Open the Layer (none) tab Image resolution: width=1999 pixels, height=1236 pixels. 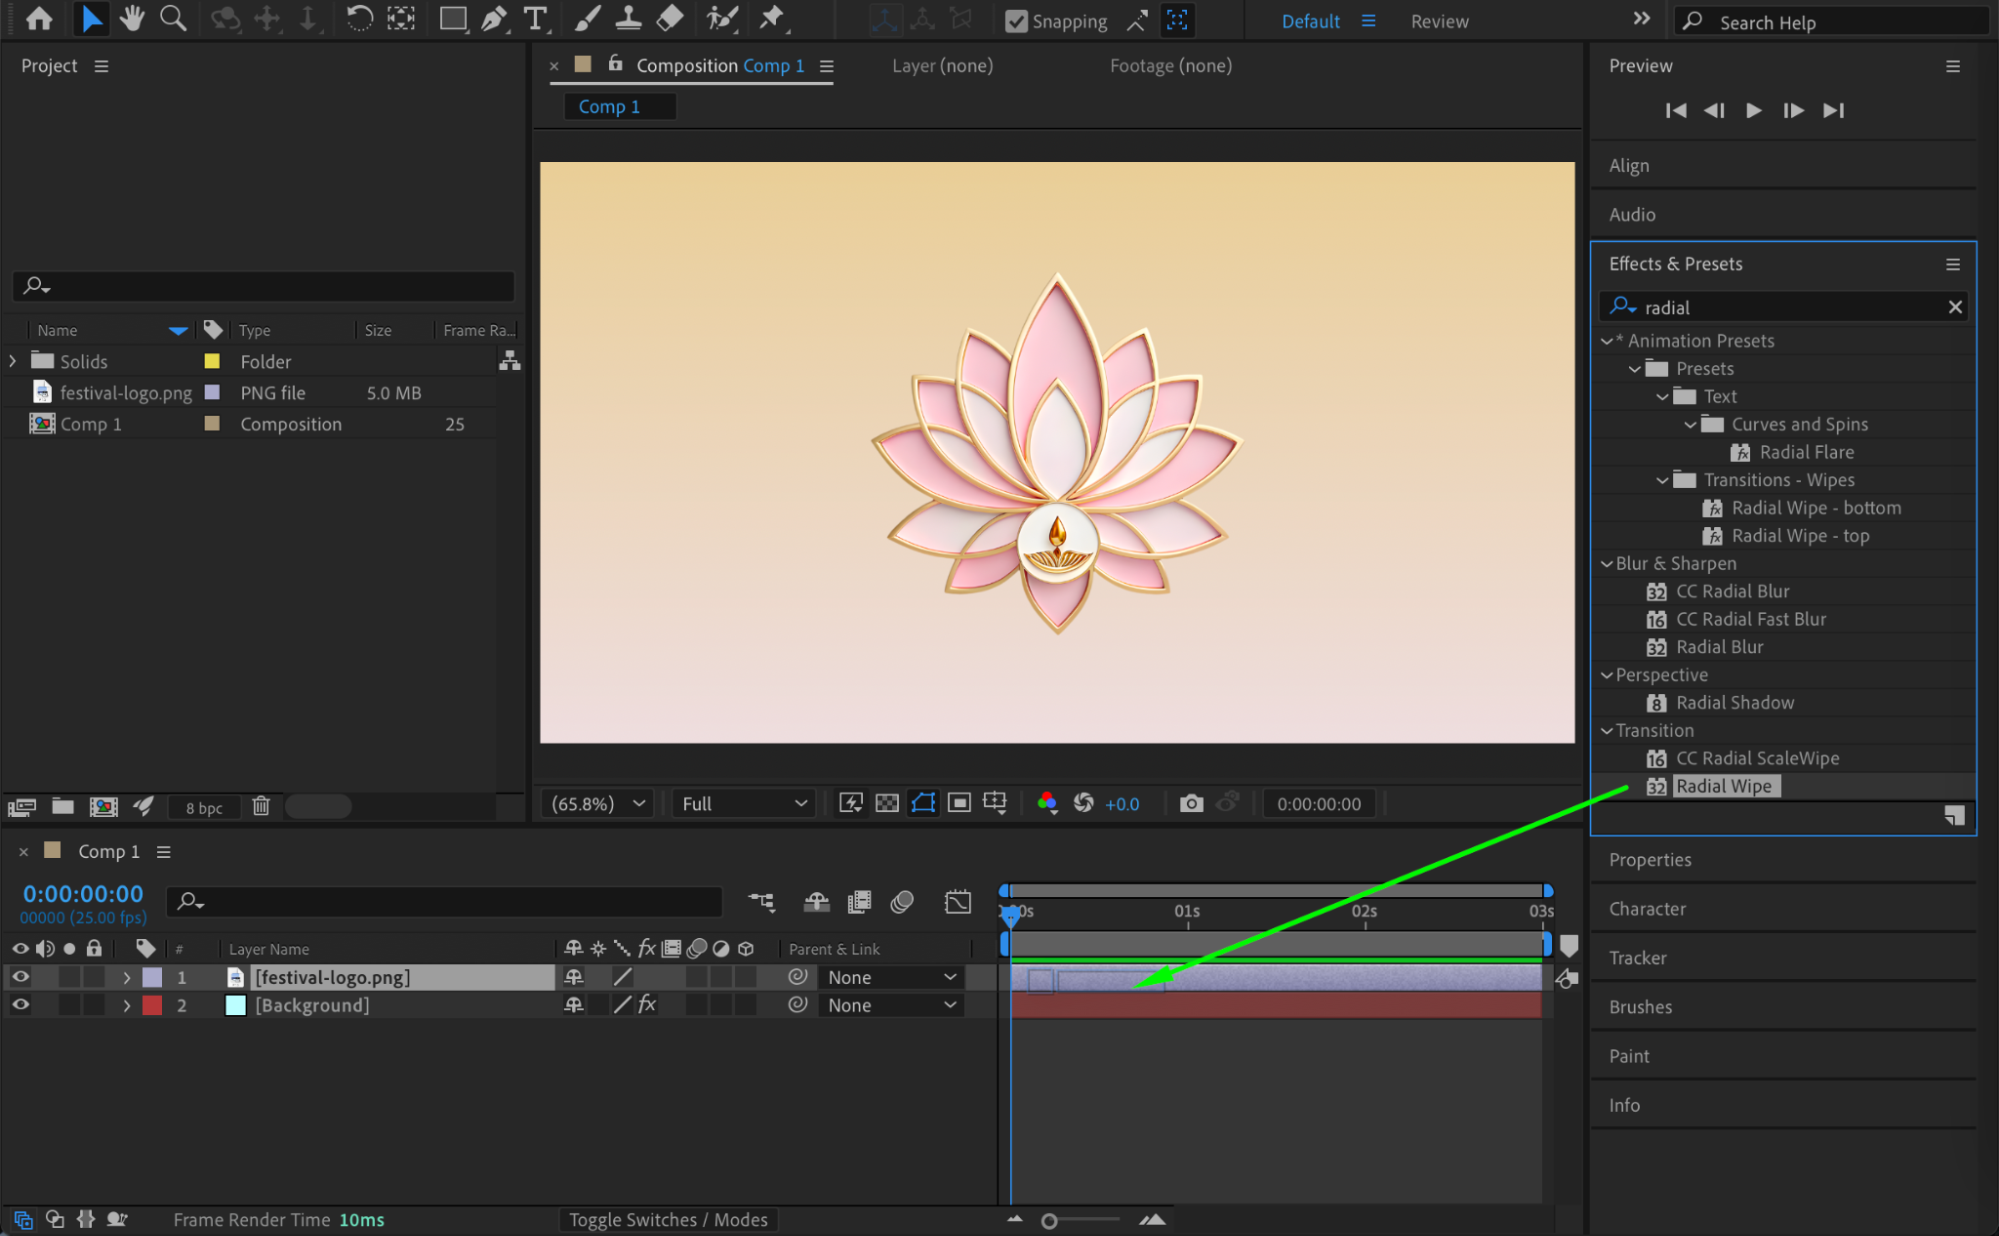[x=942, y=65]
